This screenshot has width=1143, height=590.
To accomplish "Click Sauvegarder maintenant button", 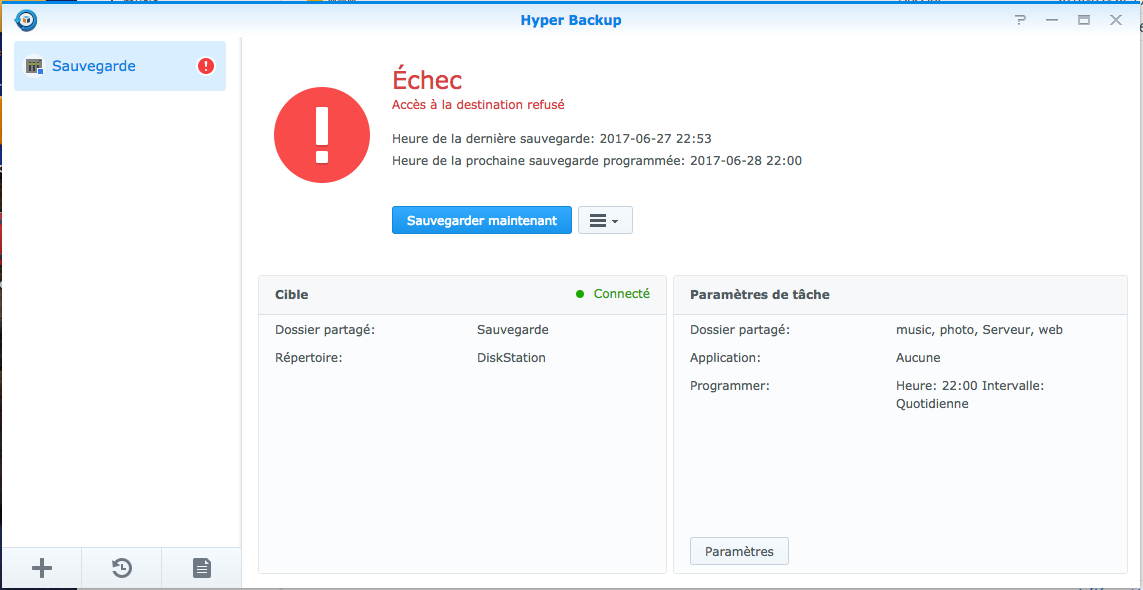I will (482, 220).
